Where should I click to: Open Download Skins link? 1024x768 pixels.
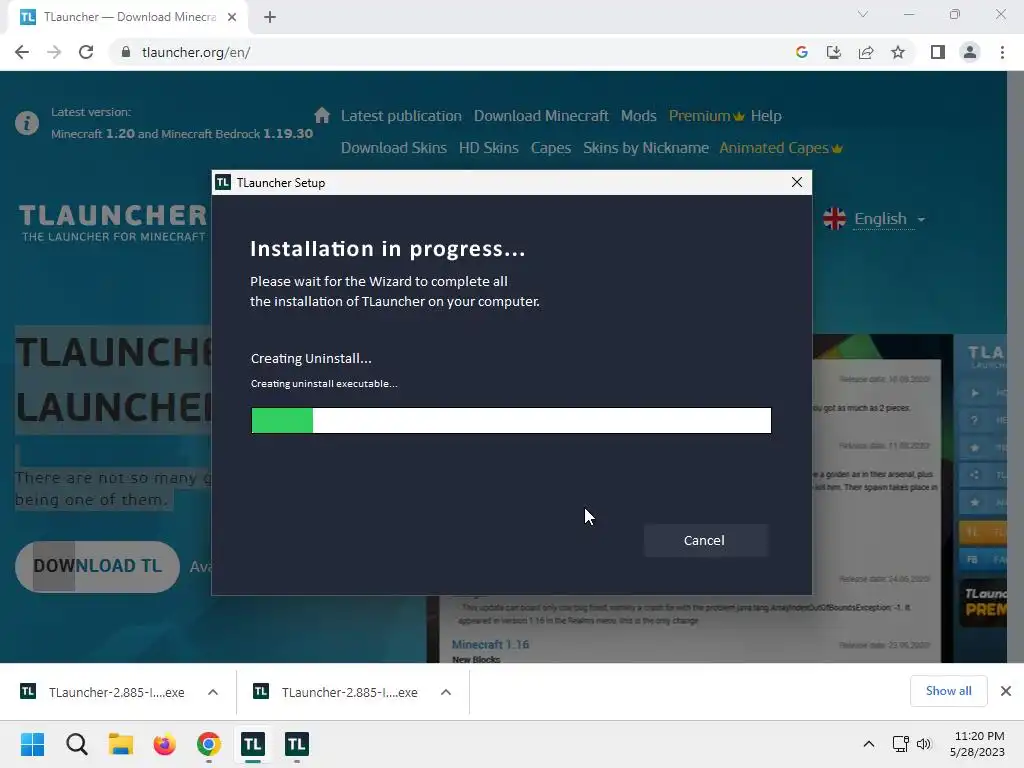coord(394,148)
